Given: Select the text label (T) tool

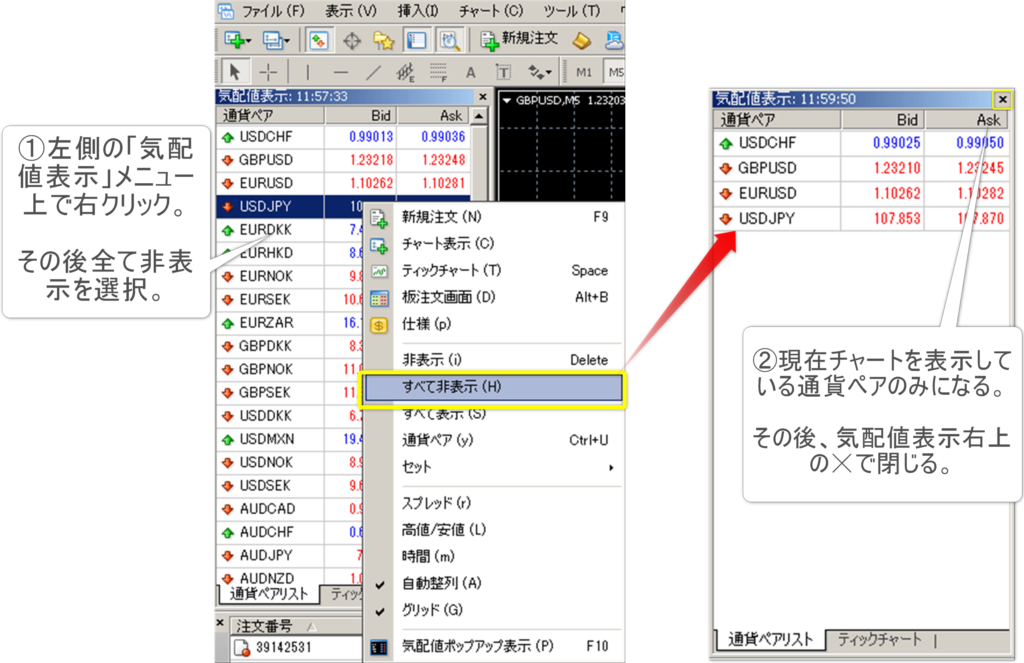Looking at the screenshot, I should [x=504, y=72].
